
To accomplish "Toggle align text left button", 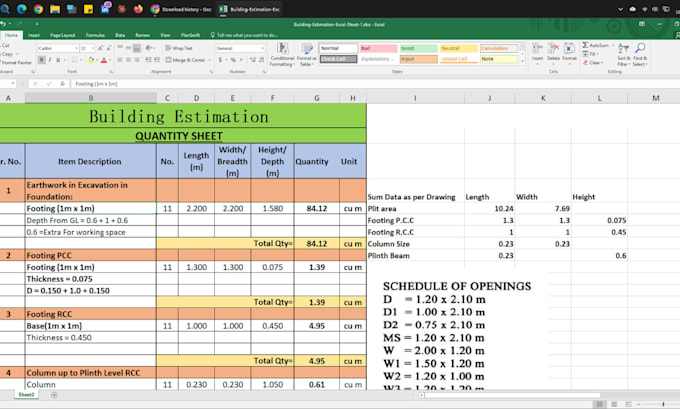I will (120, 60).
